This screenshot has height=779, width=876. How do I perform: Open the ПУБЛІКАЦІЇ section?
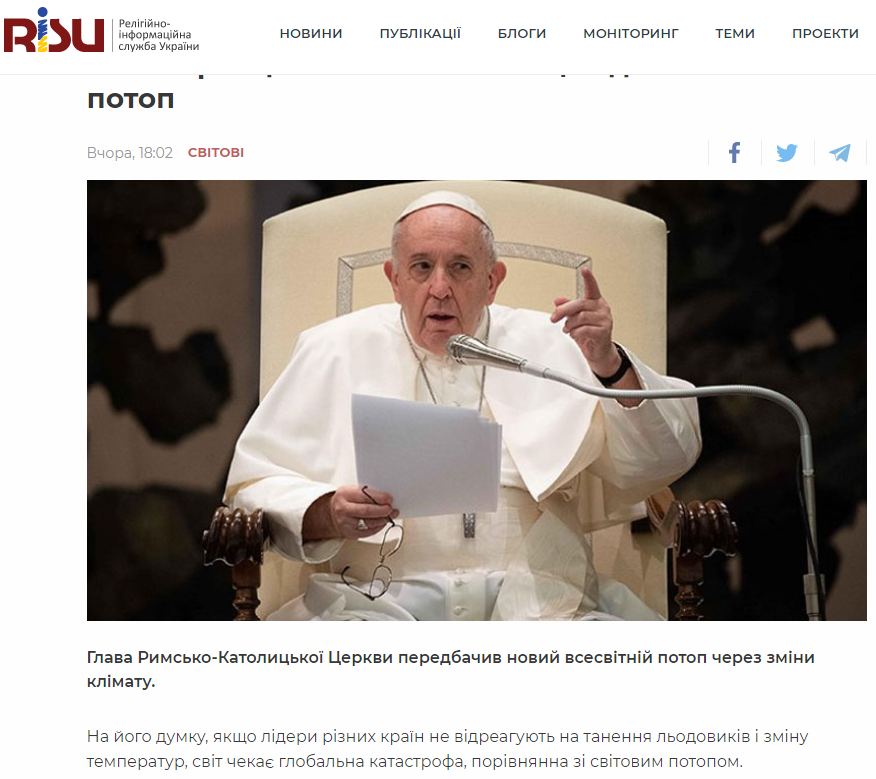point(420,34)
